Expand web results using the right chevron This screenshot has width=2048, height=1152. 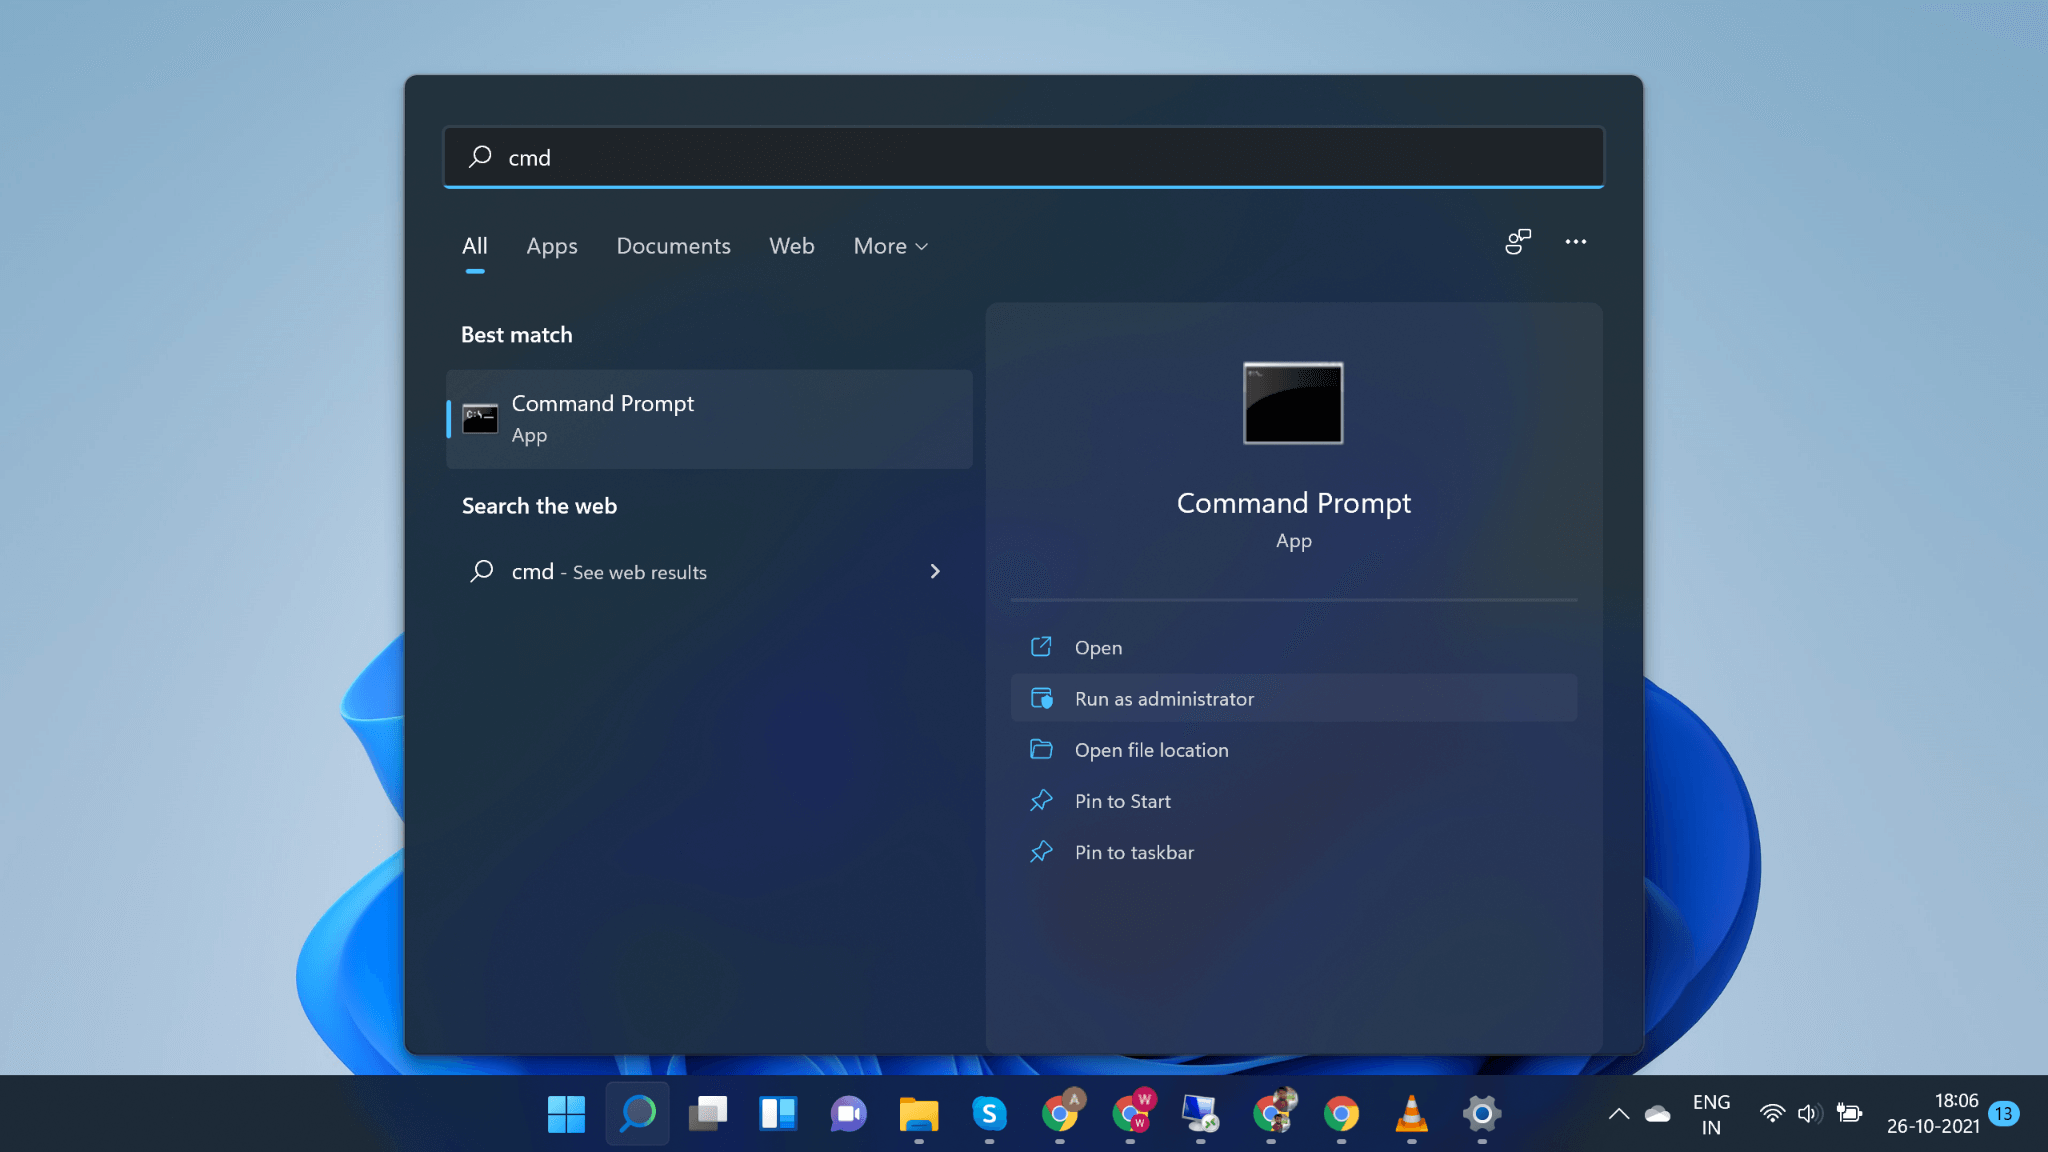935,571
